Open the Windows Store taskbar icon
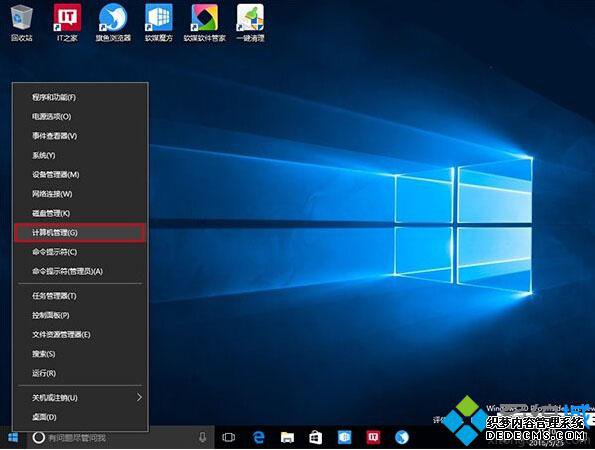The height and width of the screenshot is (450, 595). click(x=315, y=437)
